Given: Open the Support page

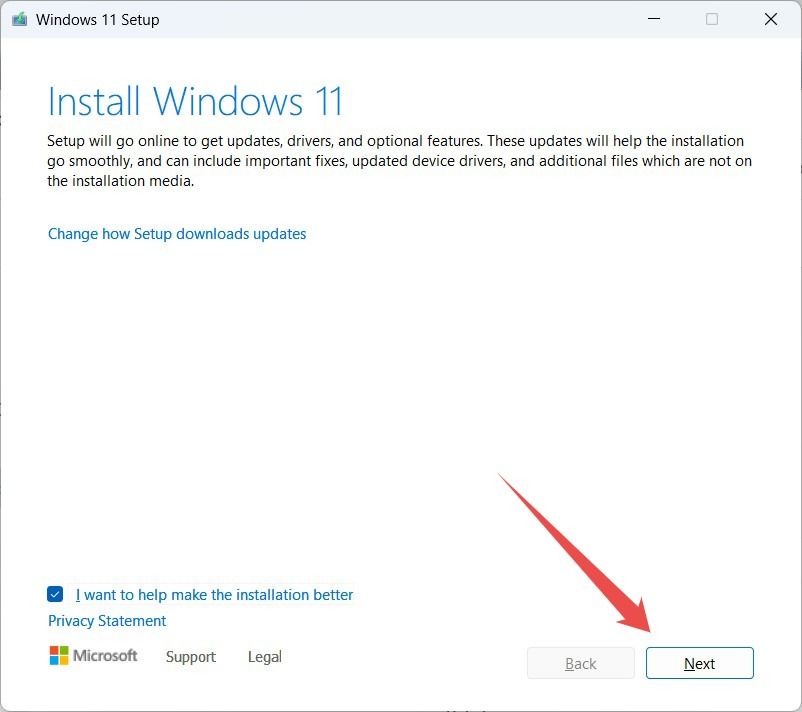Looking at the screenshot, I should click(x=191, y=657).
